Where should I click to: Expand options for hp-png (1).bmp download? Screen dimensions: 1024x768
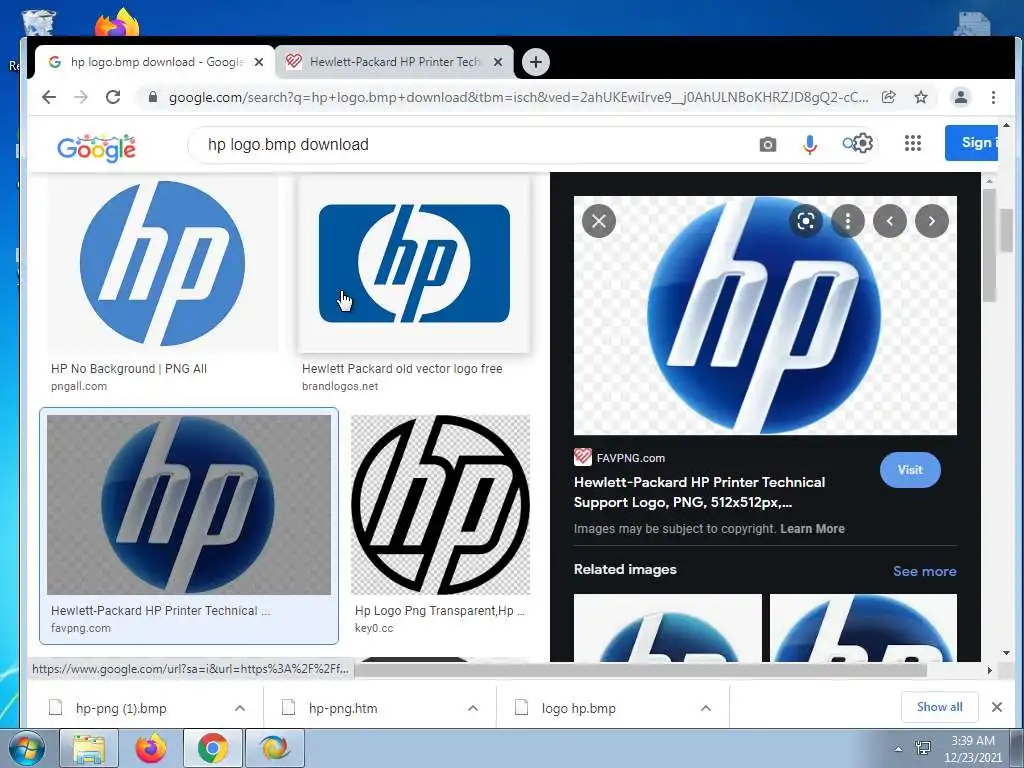[240, 708]
